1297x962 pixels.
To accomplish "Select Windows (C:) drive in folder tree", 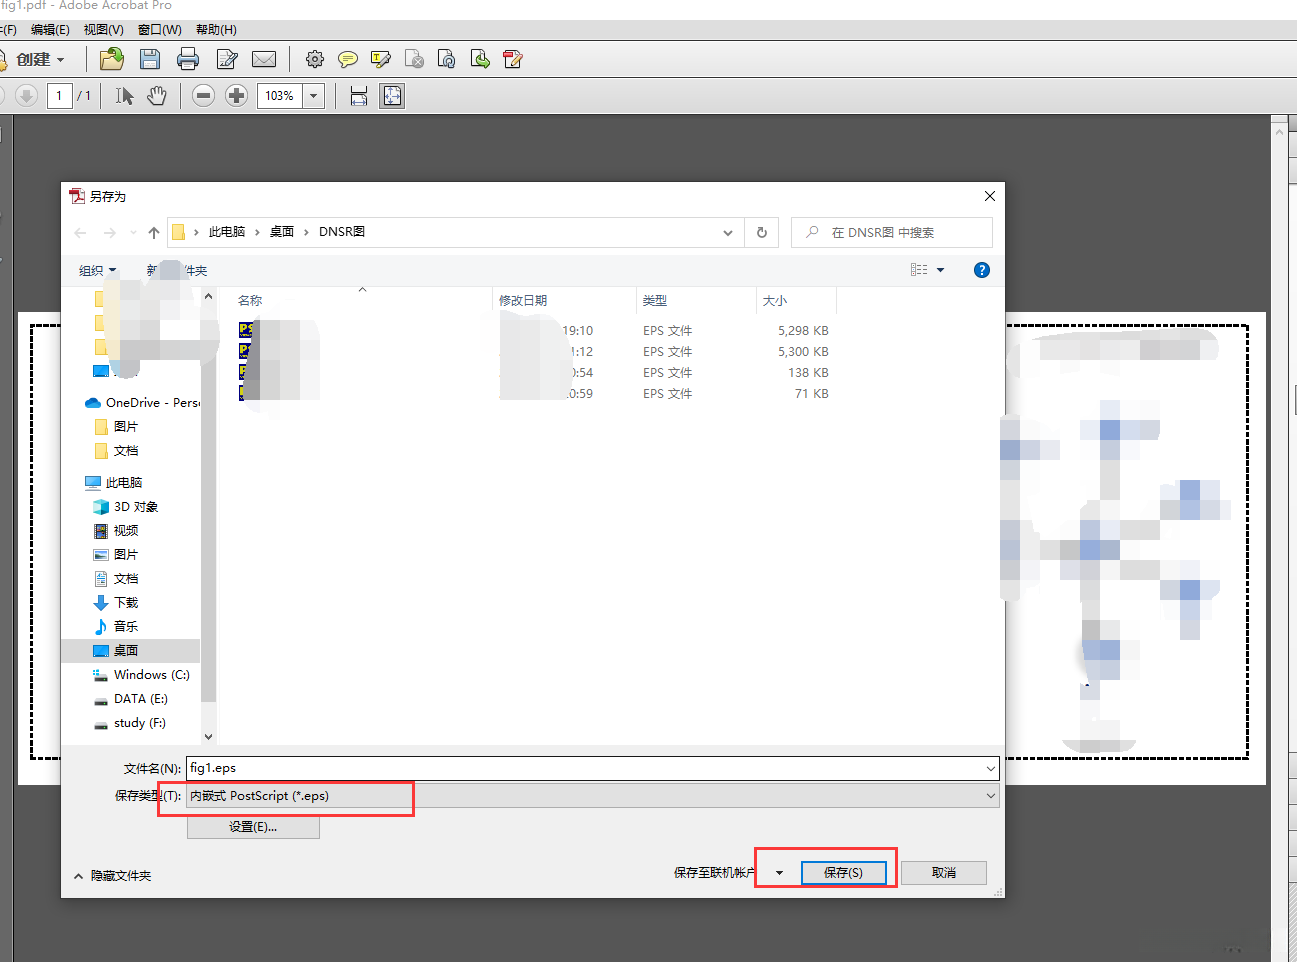I will (x=141, y=675).
